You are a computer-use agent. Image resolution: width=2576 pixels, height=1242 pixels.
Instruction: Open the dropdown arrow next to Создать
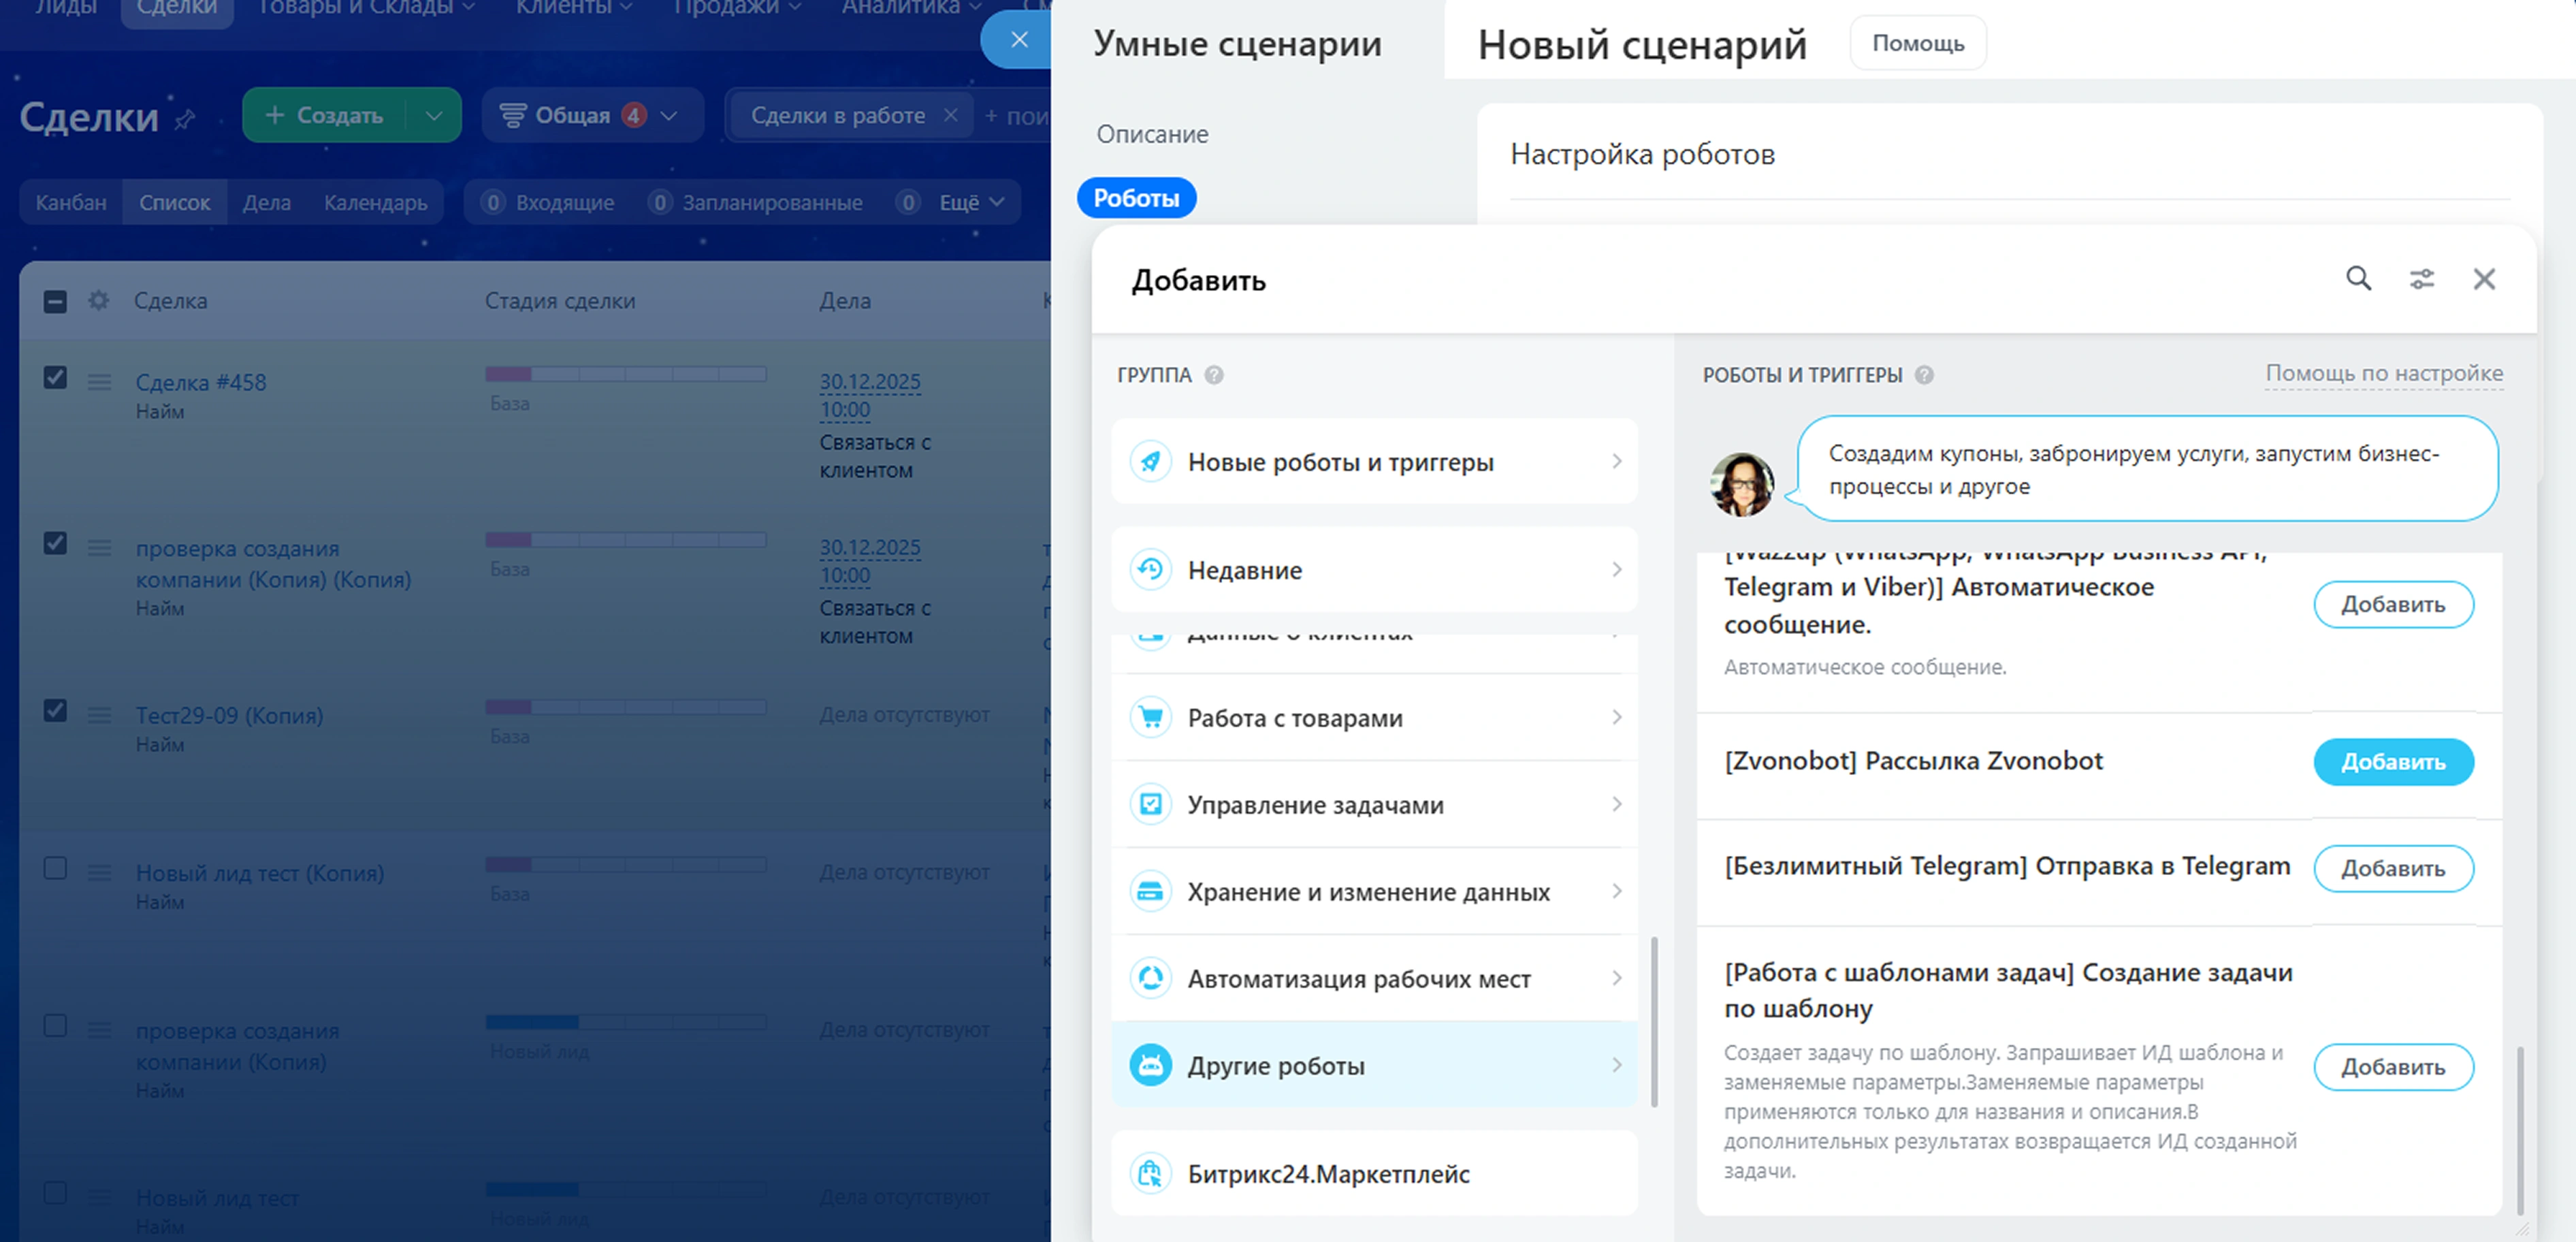point(434,115)
